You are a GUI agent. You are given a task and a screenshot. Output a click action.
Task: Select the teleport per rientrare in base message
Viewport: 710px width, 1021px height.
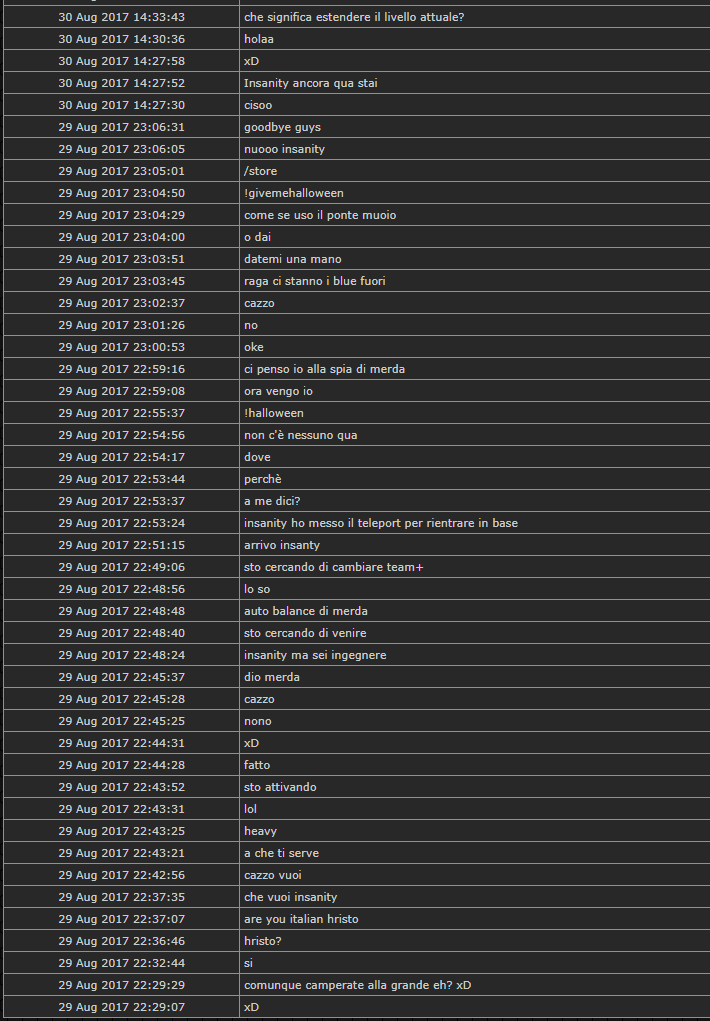click(381, 523)
